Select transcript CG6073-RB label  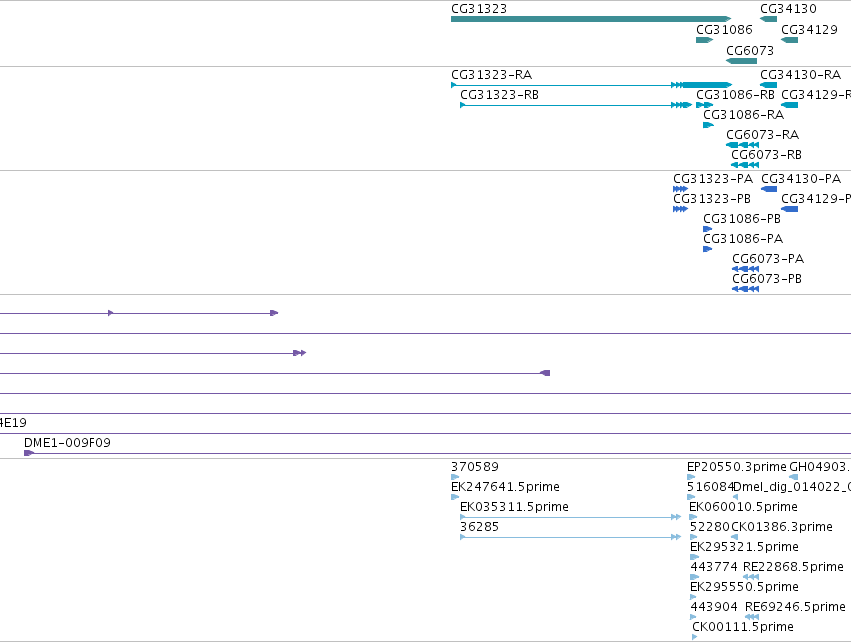point(766,155)
